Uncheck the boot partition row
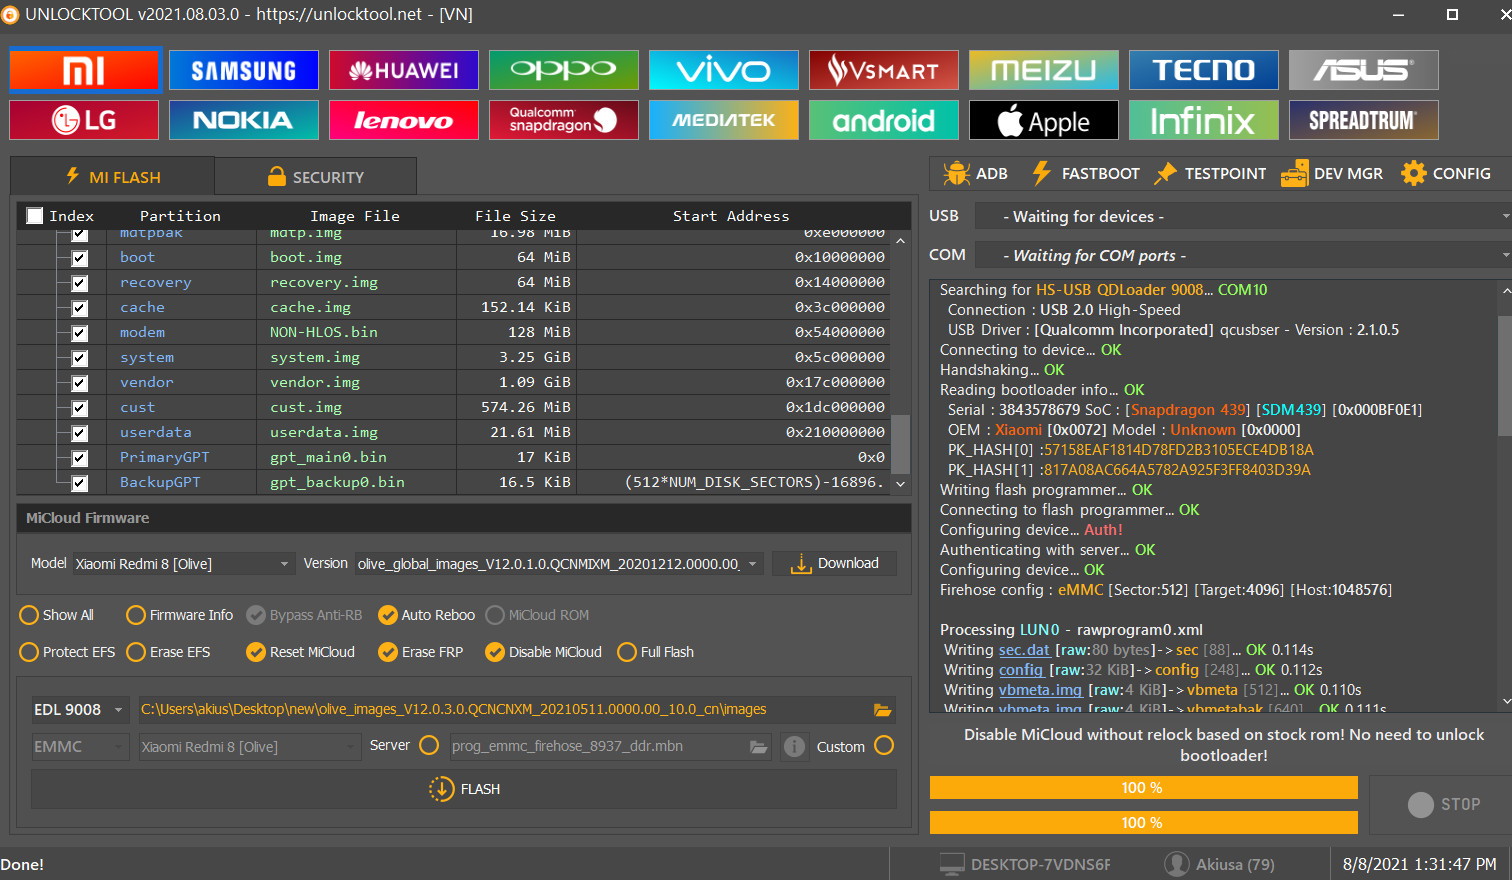This screenshot has height=880, width=1512. pyautogui.click(x=80, y=258)
